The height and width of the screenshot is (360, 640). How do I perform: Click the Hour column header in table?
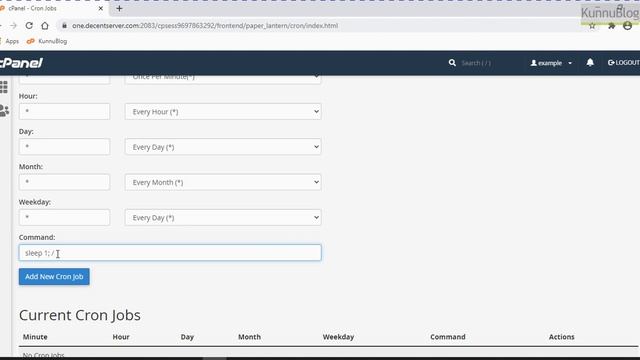[x=121, y=337]
